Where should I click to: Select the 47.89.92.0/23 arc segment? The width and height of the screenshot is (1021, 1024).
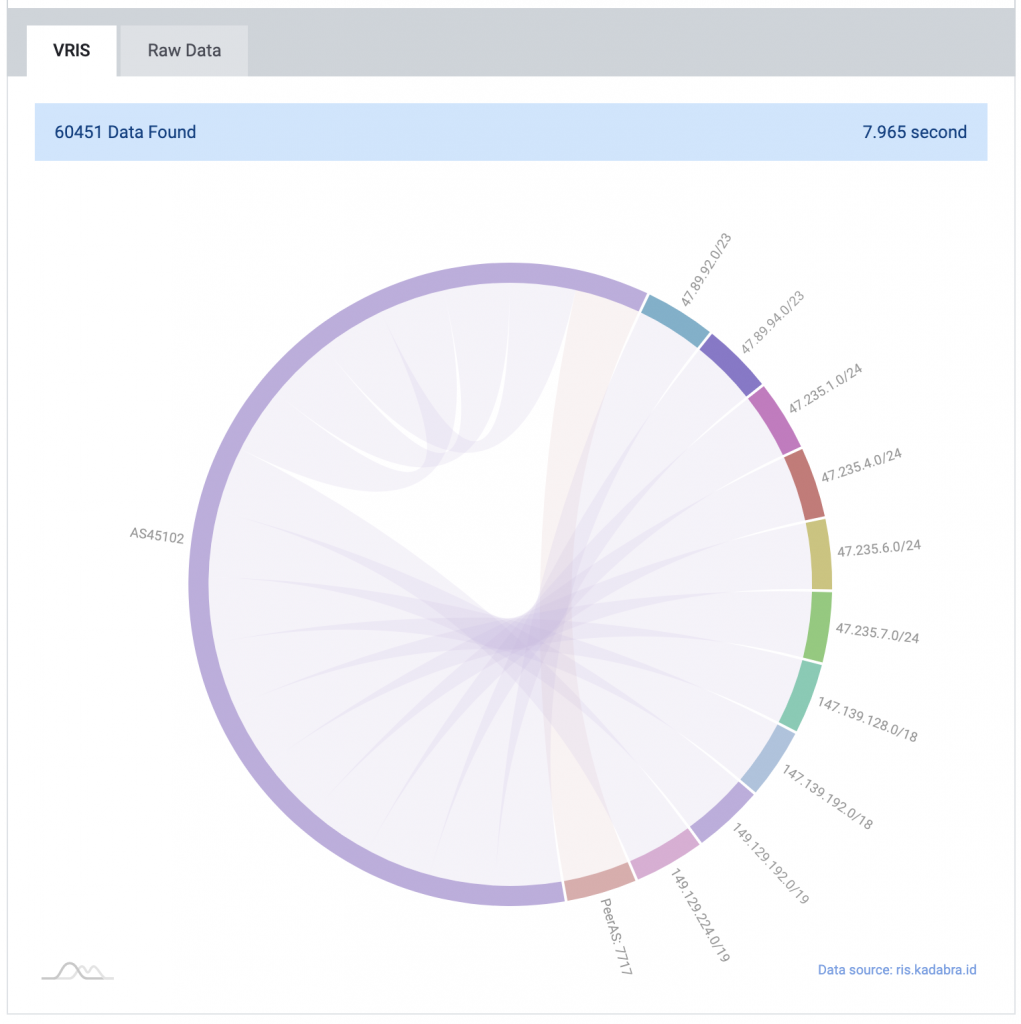[x=675, y=320]
